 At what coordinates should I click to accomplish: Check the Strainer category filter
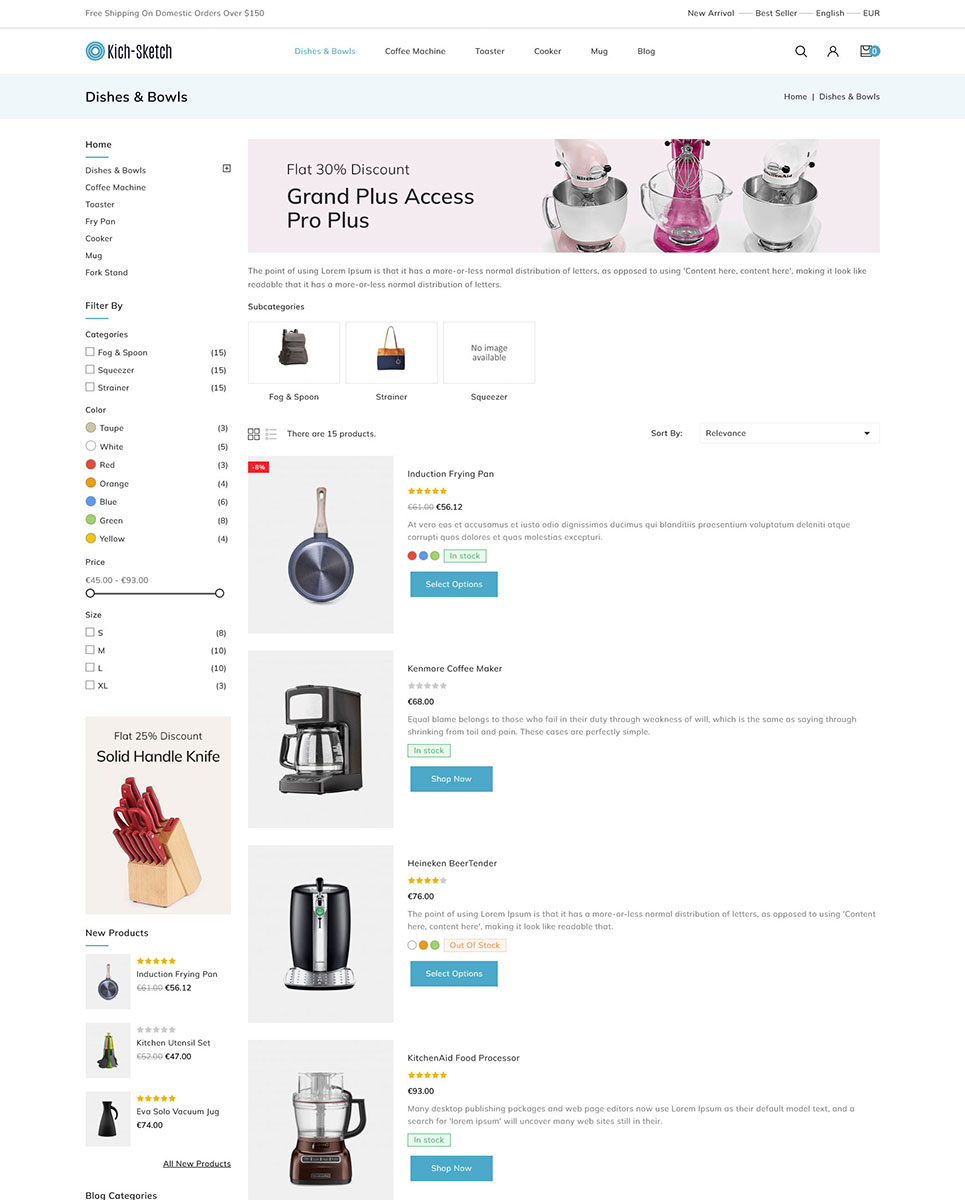tap(90, 387)
